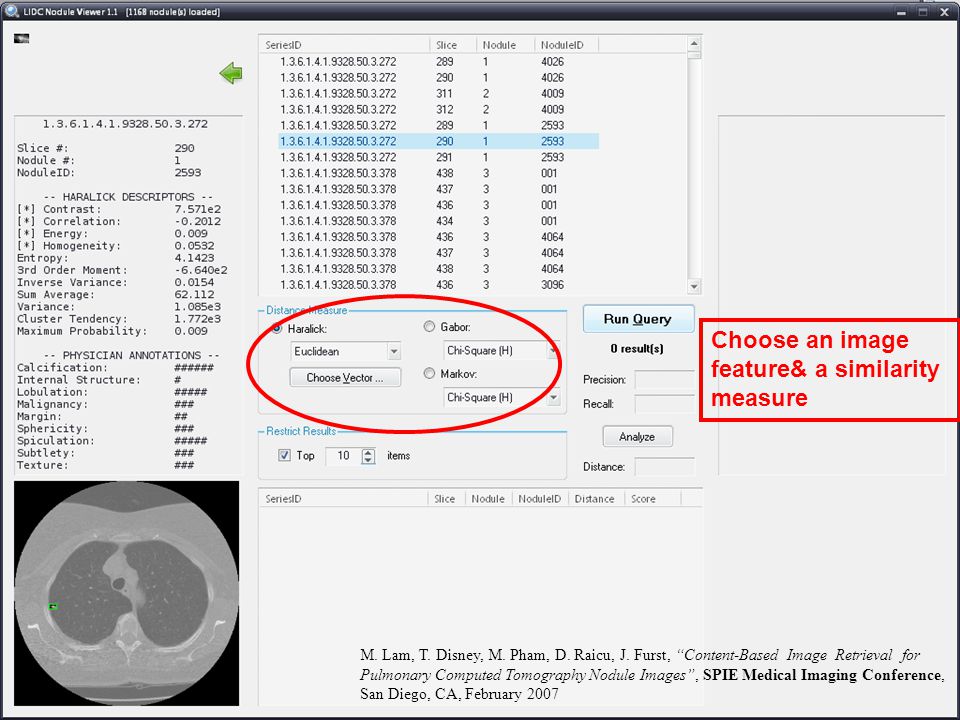This screenshot has width=960, height=720.
Task: Select the Markov radio button
Action: tap(429, 373)
